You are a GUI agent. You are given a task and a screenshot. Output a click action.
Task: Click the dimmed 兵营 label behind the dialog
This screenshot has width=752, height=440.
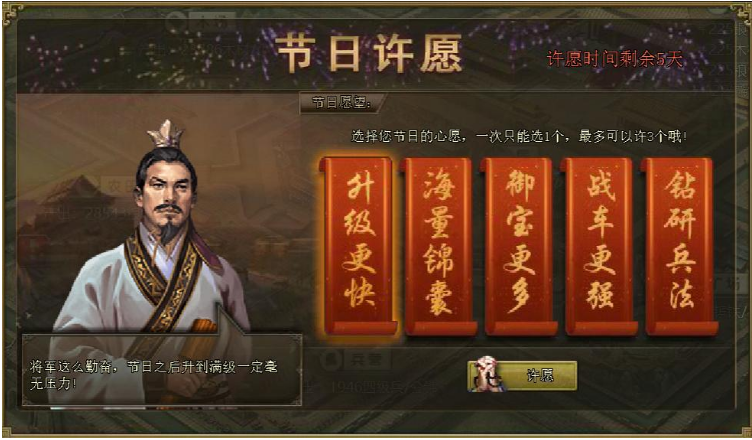(x=368, y=359)
